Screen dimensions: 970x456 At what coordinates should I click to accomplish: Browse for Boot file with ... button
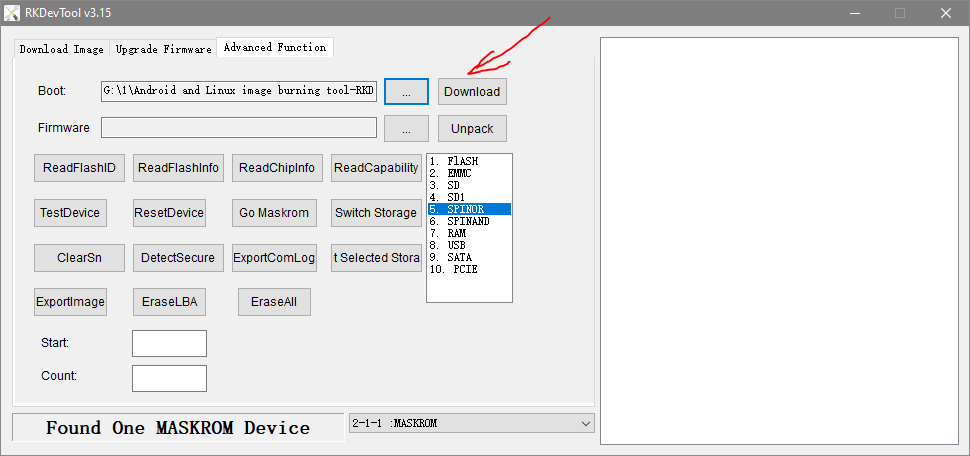pos(406,92)
